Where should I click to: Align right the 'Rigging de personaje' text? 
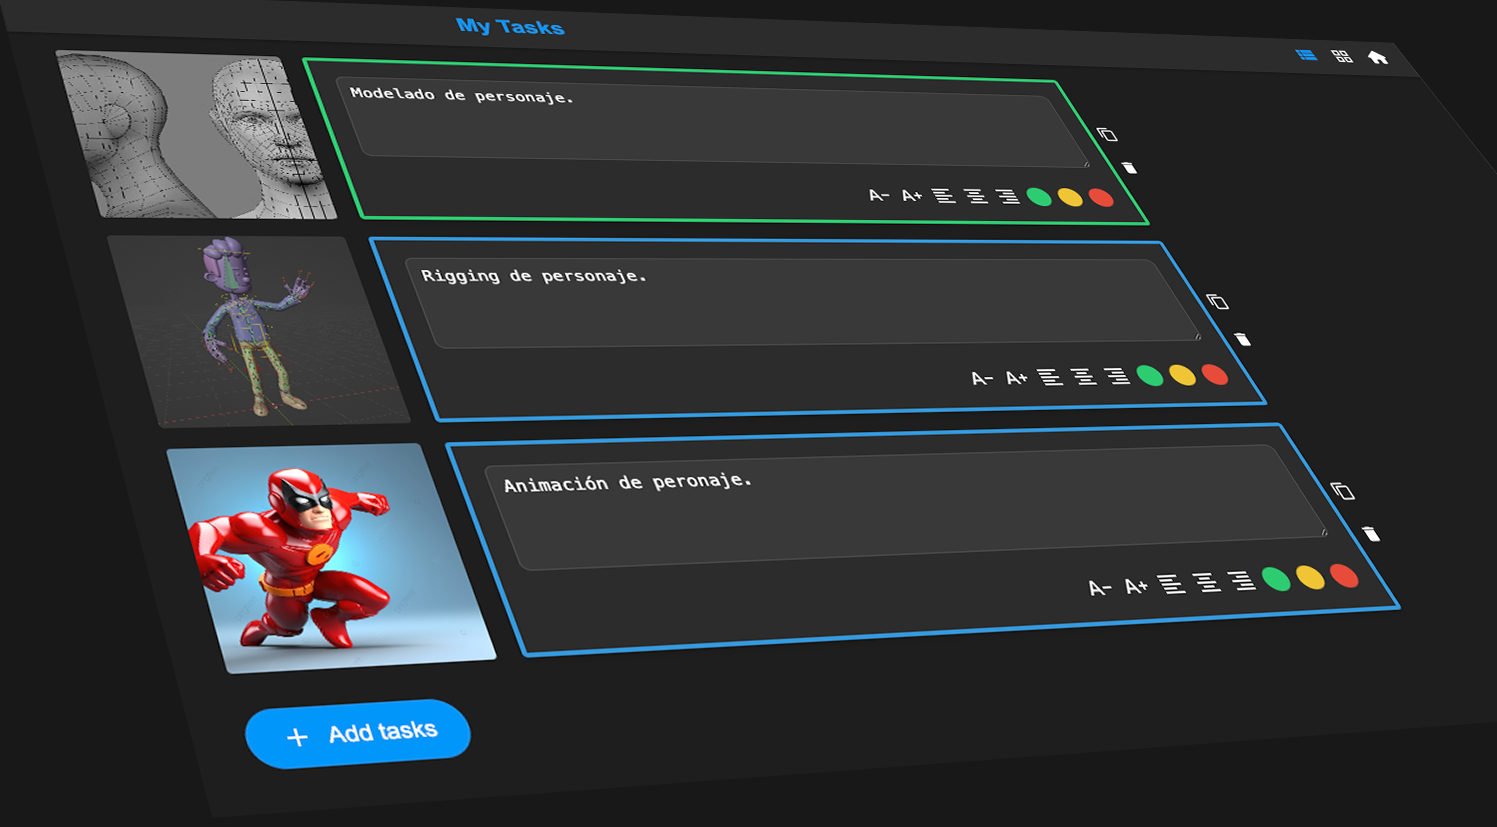(x=1116, y=376)
